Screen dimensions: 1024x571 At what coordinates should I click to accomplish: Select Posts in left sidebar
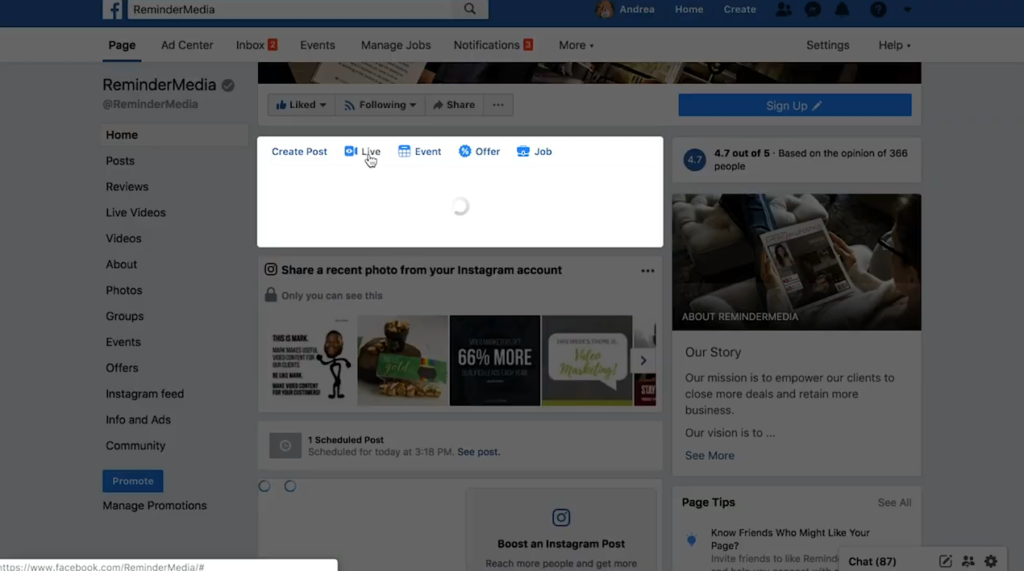pyautogui.click(x=120, y=161)
